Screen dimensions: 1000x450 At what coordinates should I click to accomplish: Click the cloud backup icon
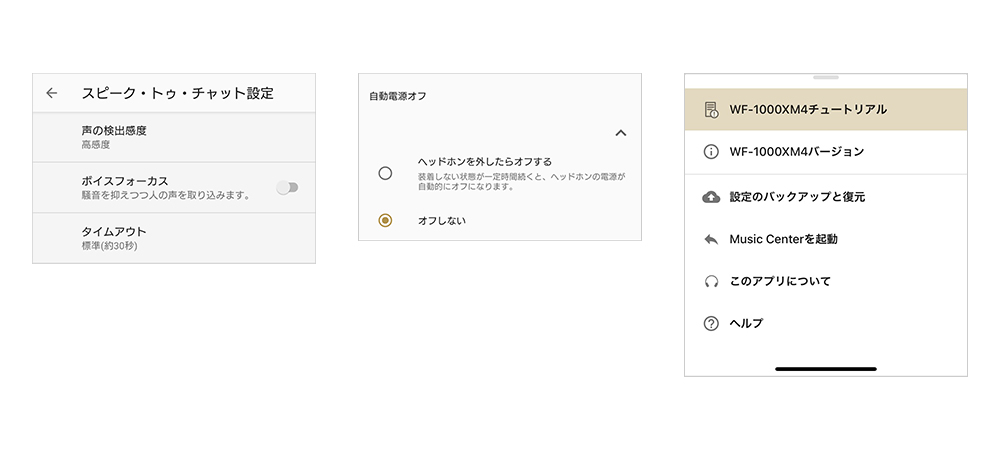pyautogui.click(x=711, y=197)
